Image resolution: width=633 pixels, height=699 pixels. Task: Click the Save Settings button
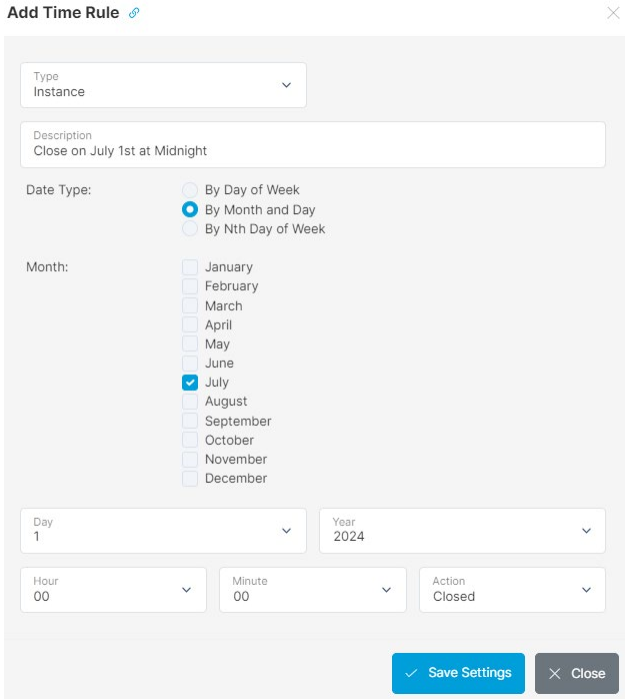click(x=458, y=673)
